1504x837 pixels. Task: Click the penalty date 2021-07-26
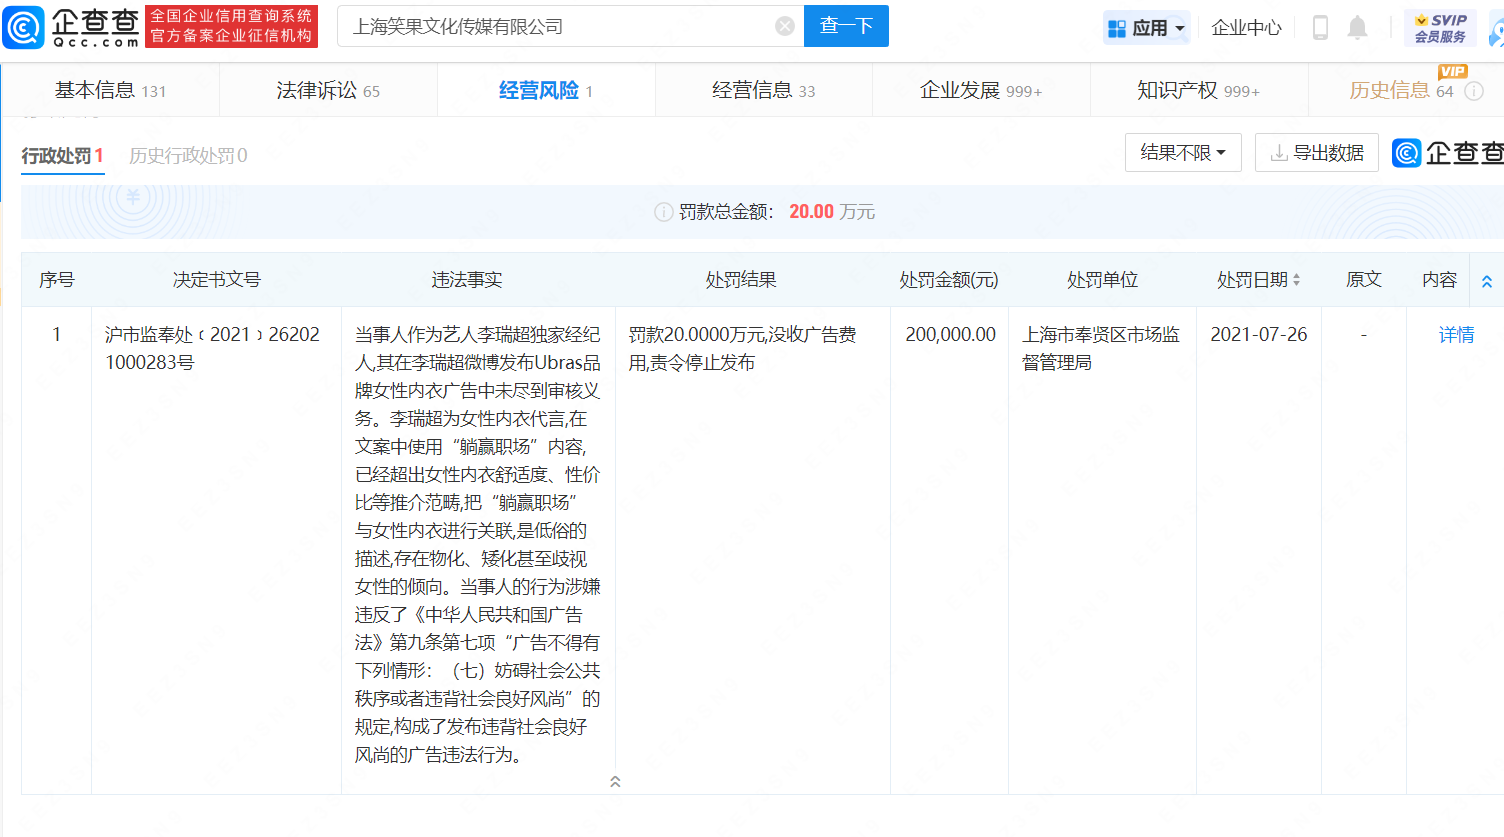tap(1259, 335)
